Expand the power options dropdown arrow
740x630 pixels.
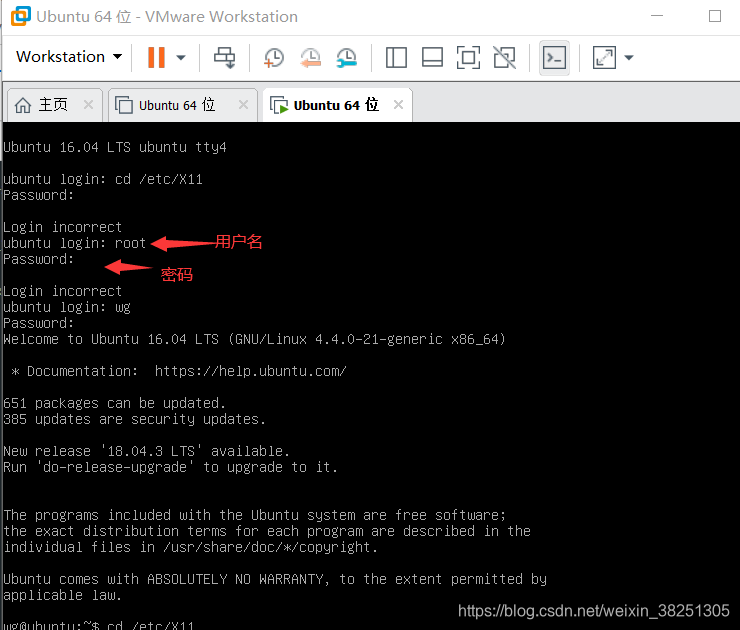point(181,58)
